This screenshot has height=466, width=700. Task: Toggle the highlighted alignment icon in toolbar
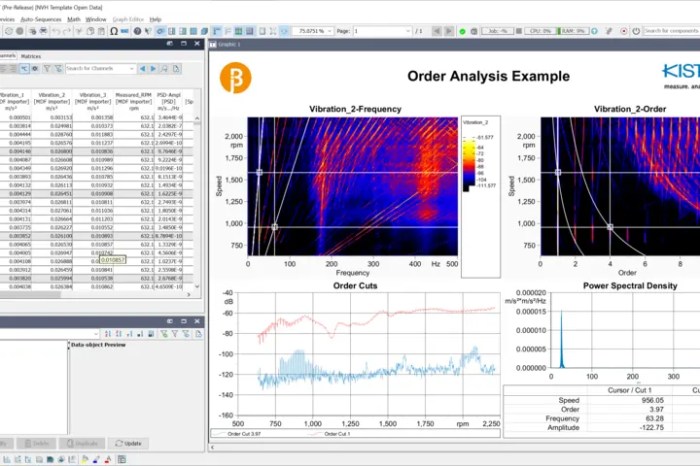[x=217, y=31]
